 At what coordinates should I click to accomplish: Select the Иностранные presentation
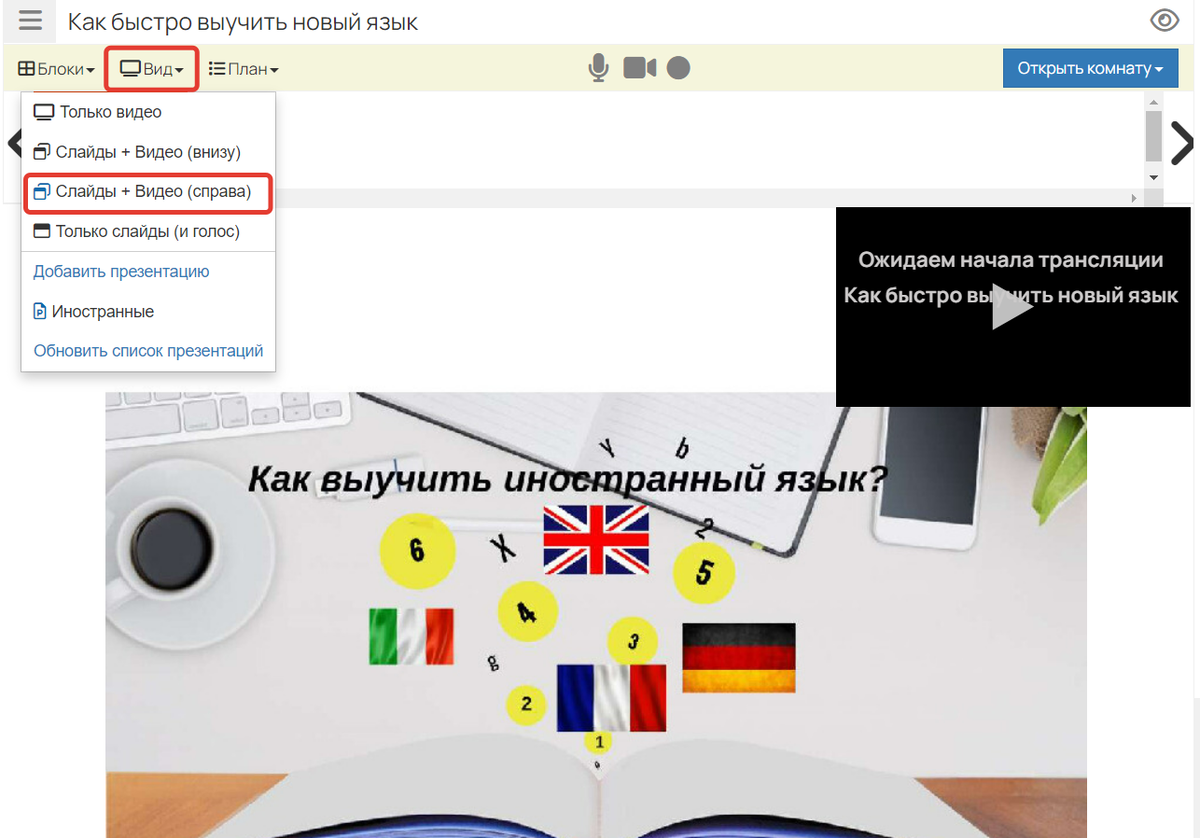[102, 312]
